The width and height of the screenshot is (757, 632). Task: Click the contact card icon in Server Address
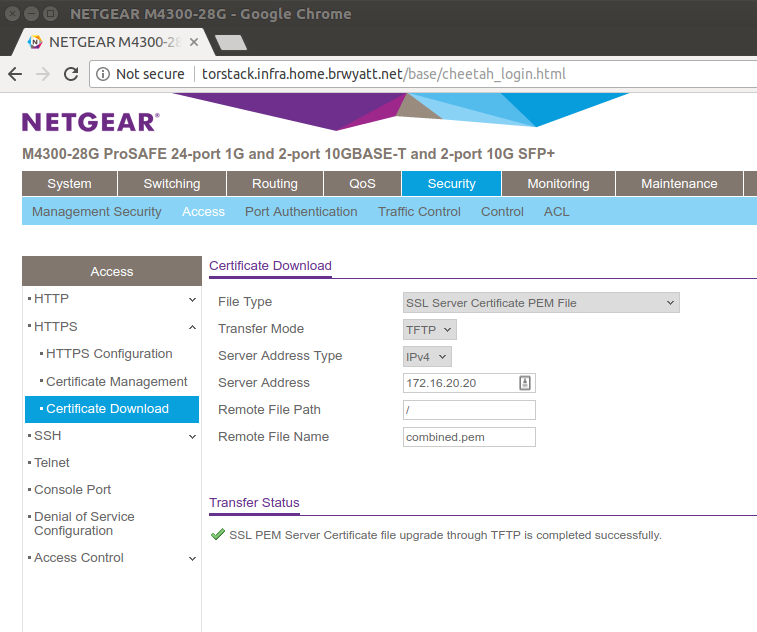pos(525,383)
